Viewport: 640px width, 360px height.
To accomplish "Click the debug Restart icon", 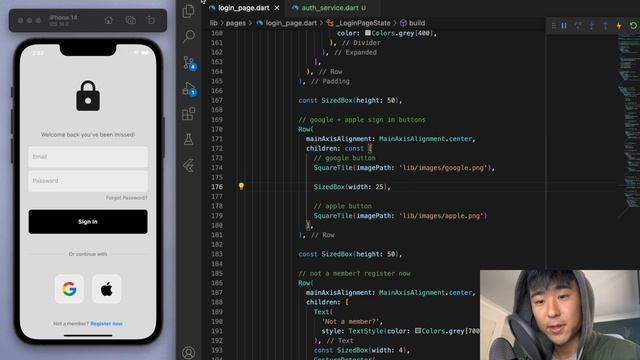I will [633, 26].
